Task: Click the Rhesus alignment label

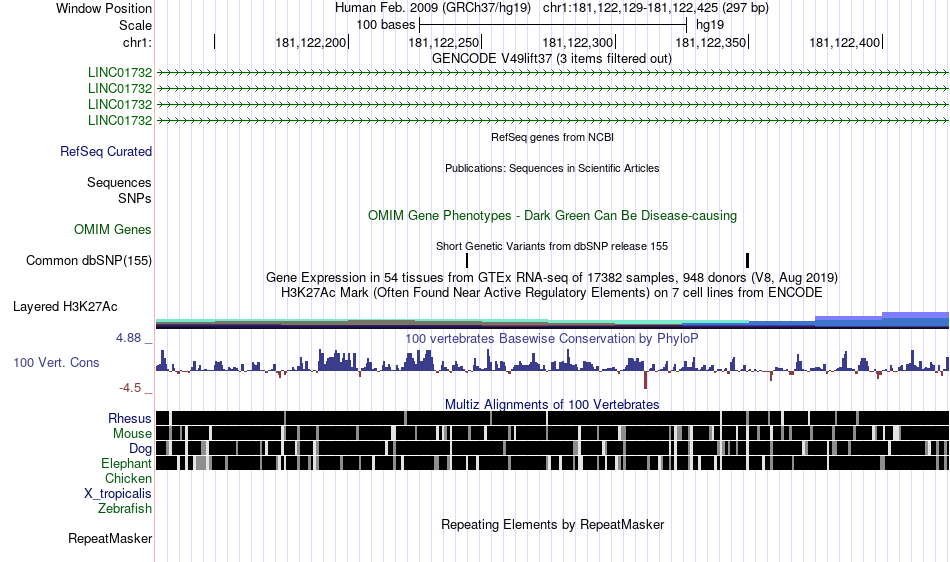Action: (x=130, y=418)
